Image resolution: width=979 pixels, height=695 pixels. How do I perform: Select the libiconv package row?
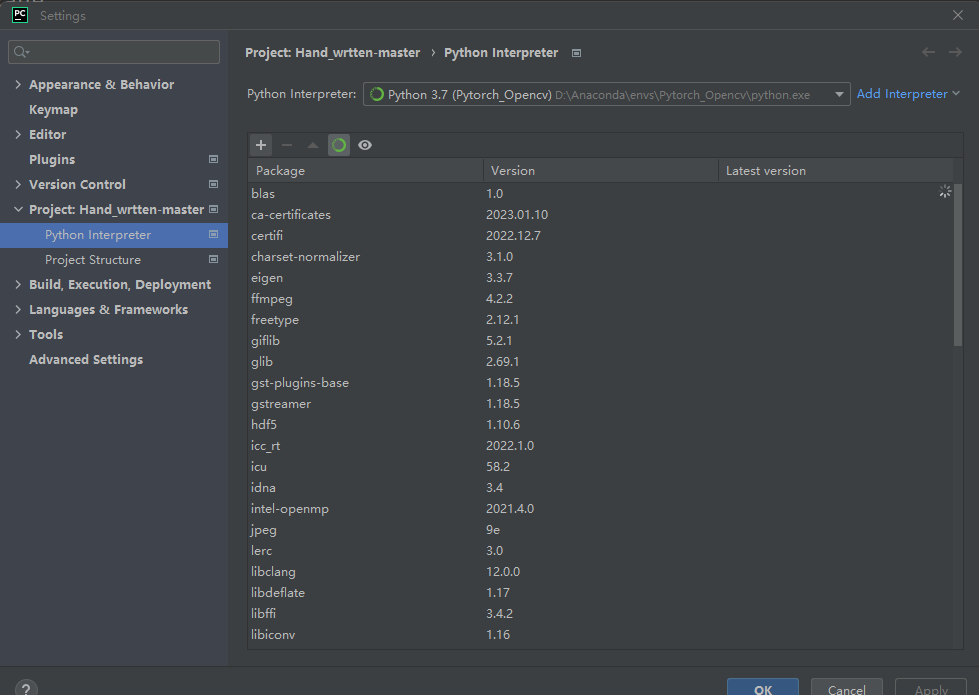(x=600, y=634)
